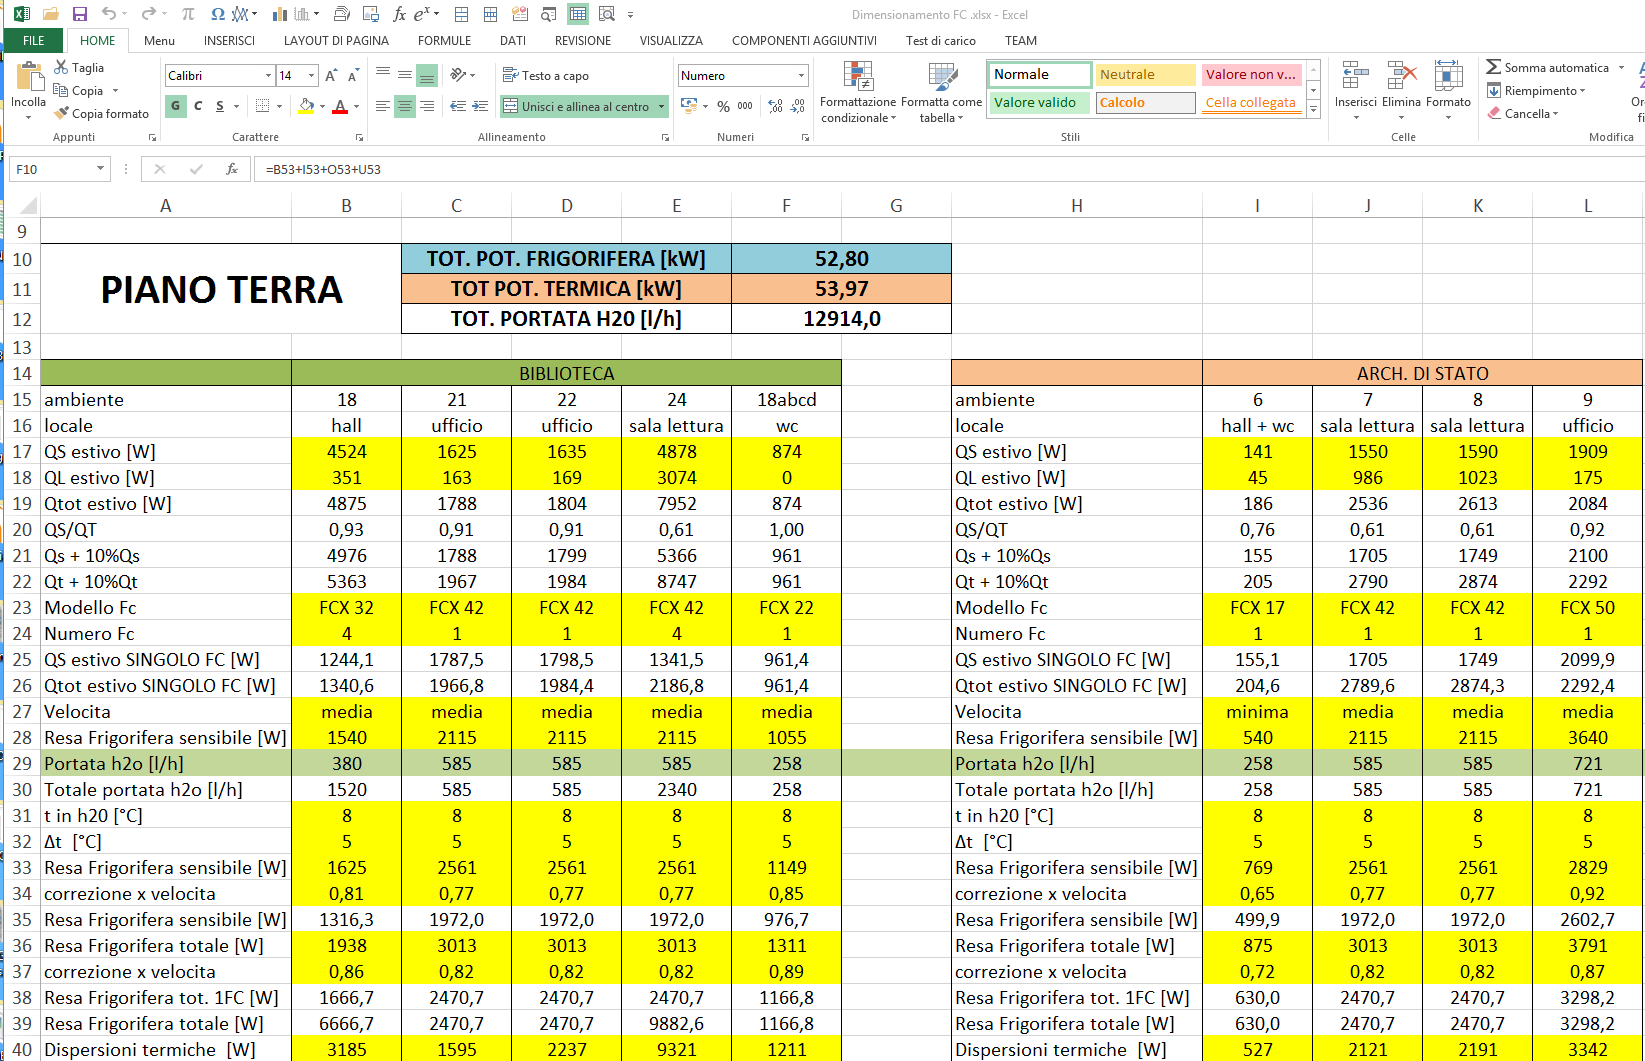The image size is (1645, 1061).
Task: Save the workbook using the floppy disk icon
Action: (x=80, y=14)
